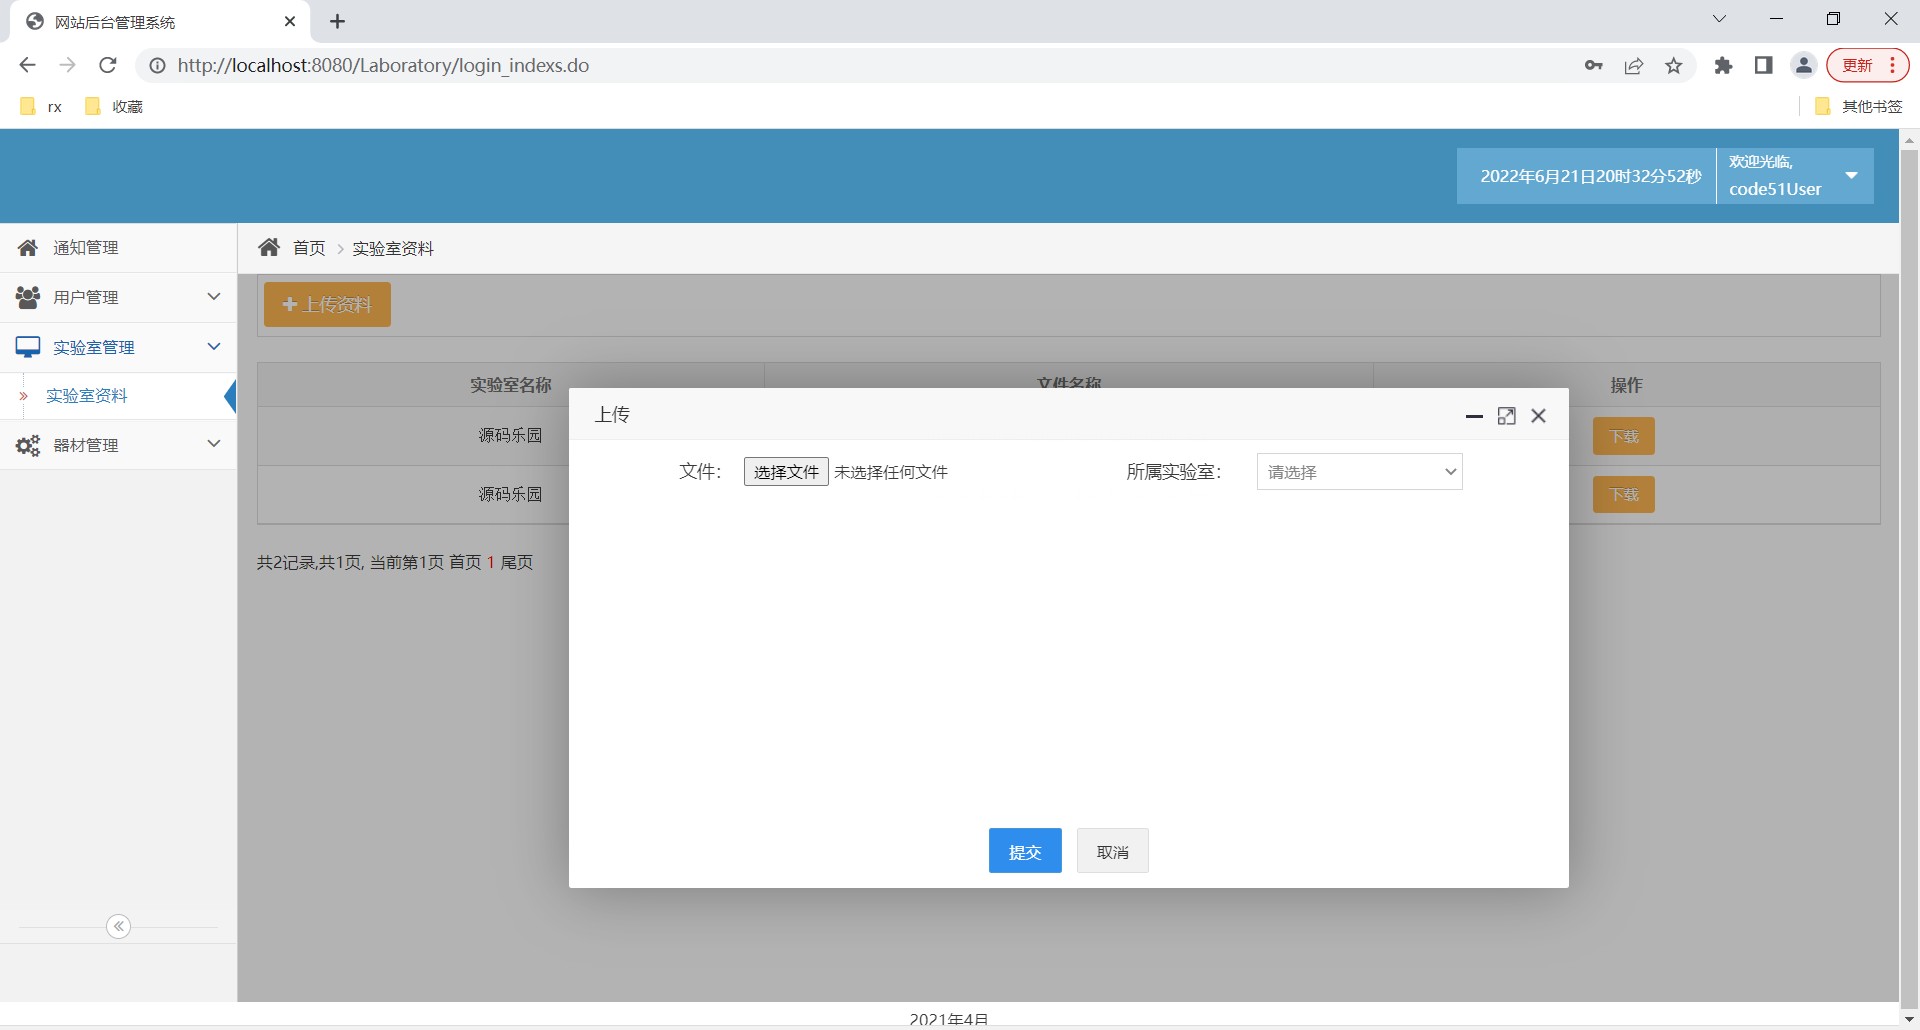Click the 实验室资料 breadcrumb text

click(393, 248)
